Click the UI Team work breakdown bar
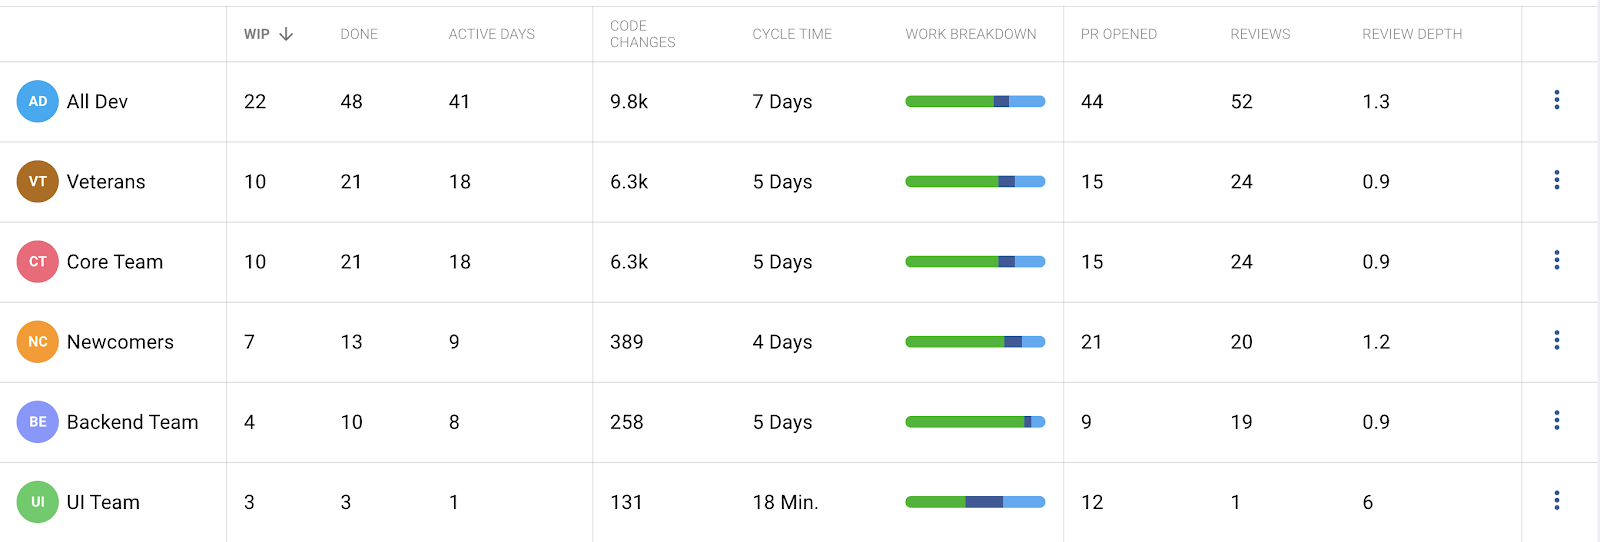The height and width of the screenshot is (542, 1600). (975, 502)
